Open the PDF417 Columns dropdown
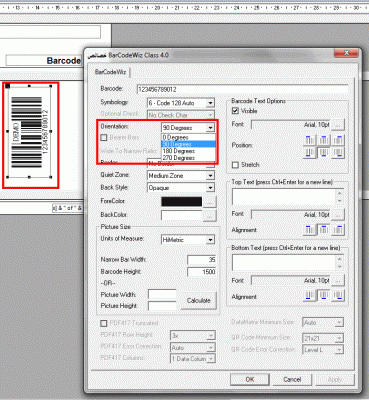 (211, 359)
